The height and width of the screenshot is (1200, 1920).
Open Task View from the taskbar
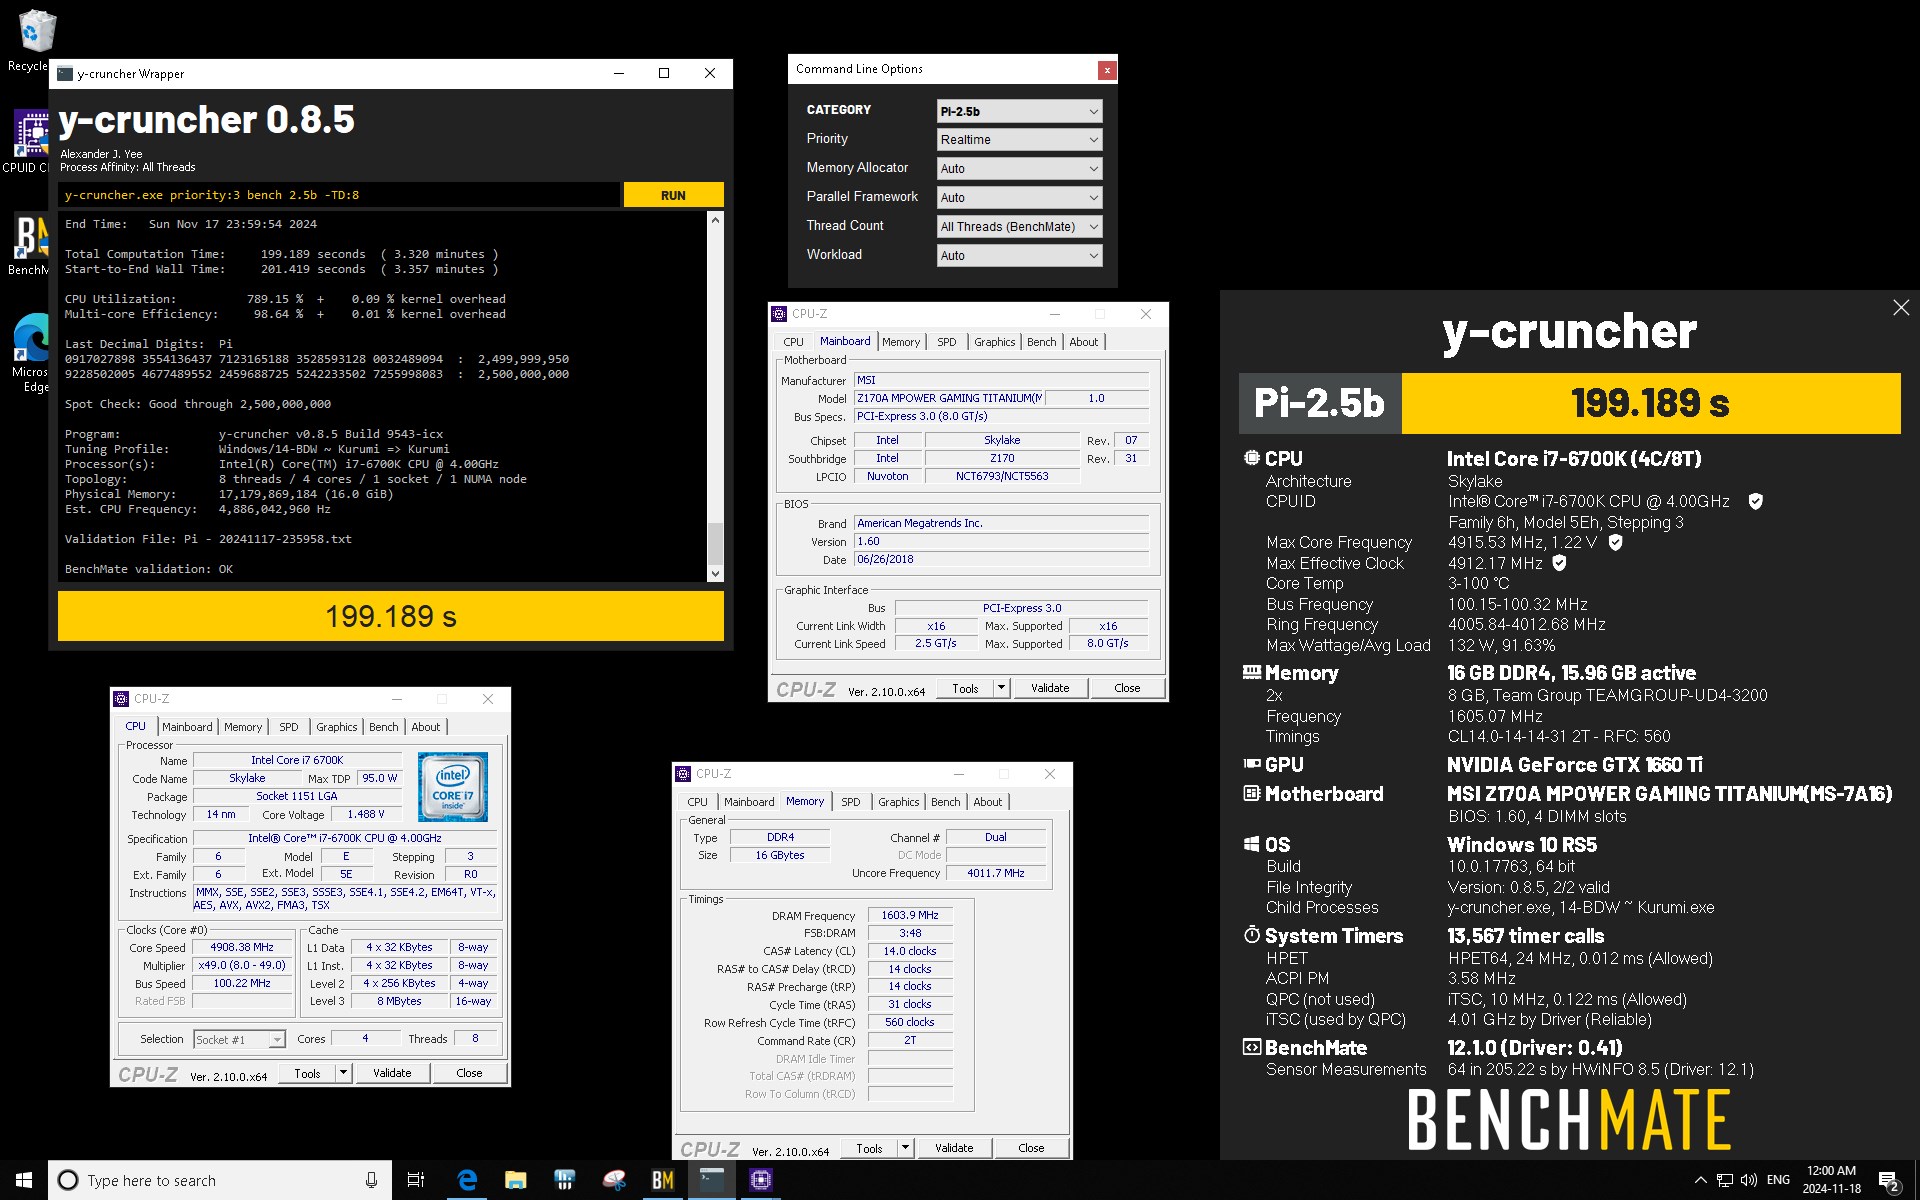pyautogui.click(x=416, y=1180)
